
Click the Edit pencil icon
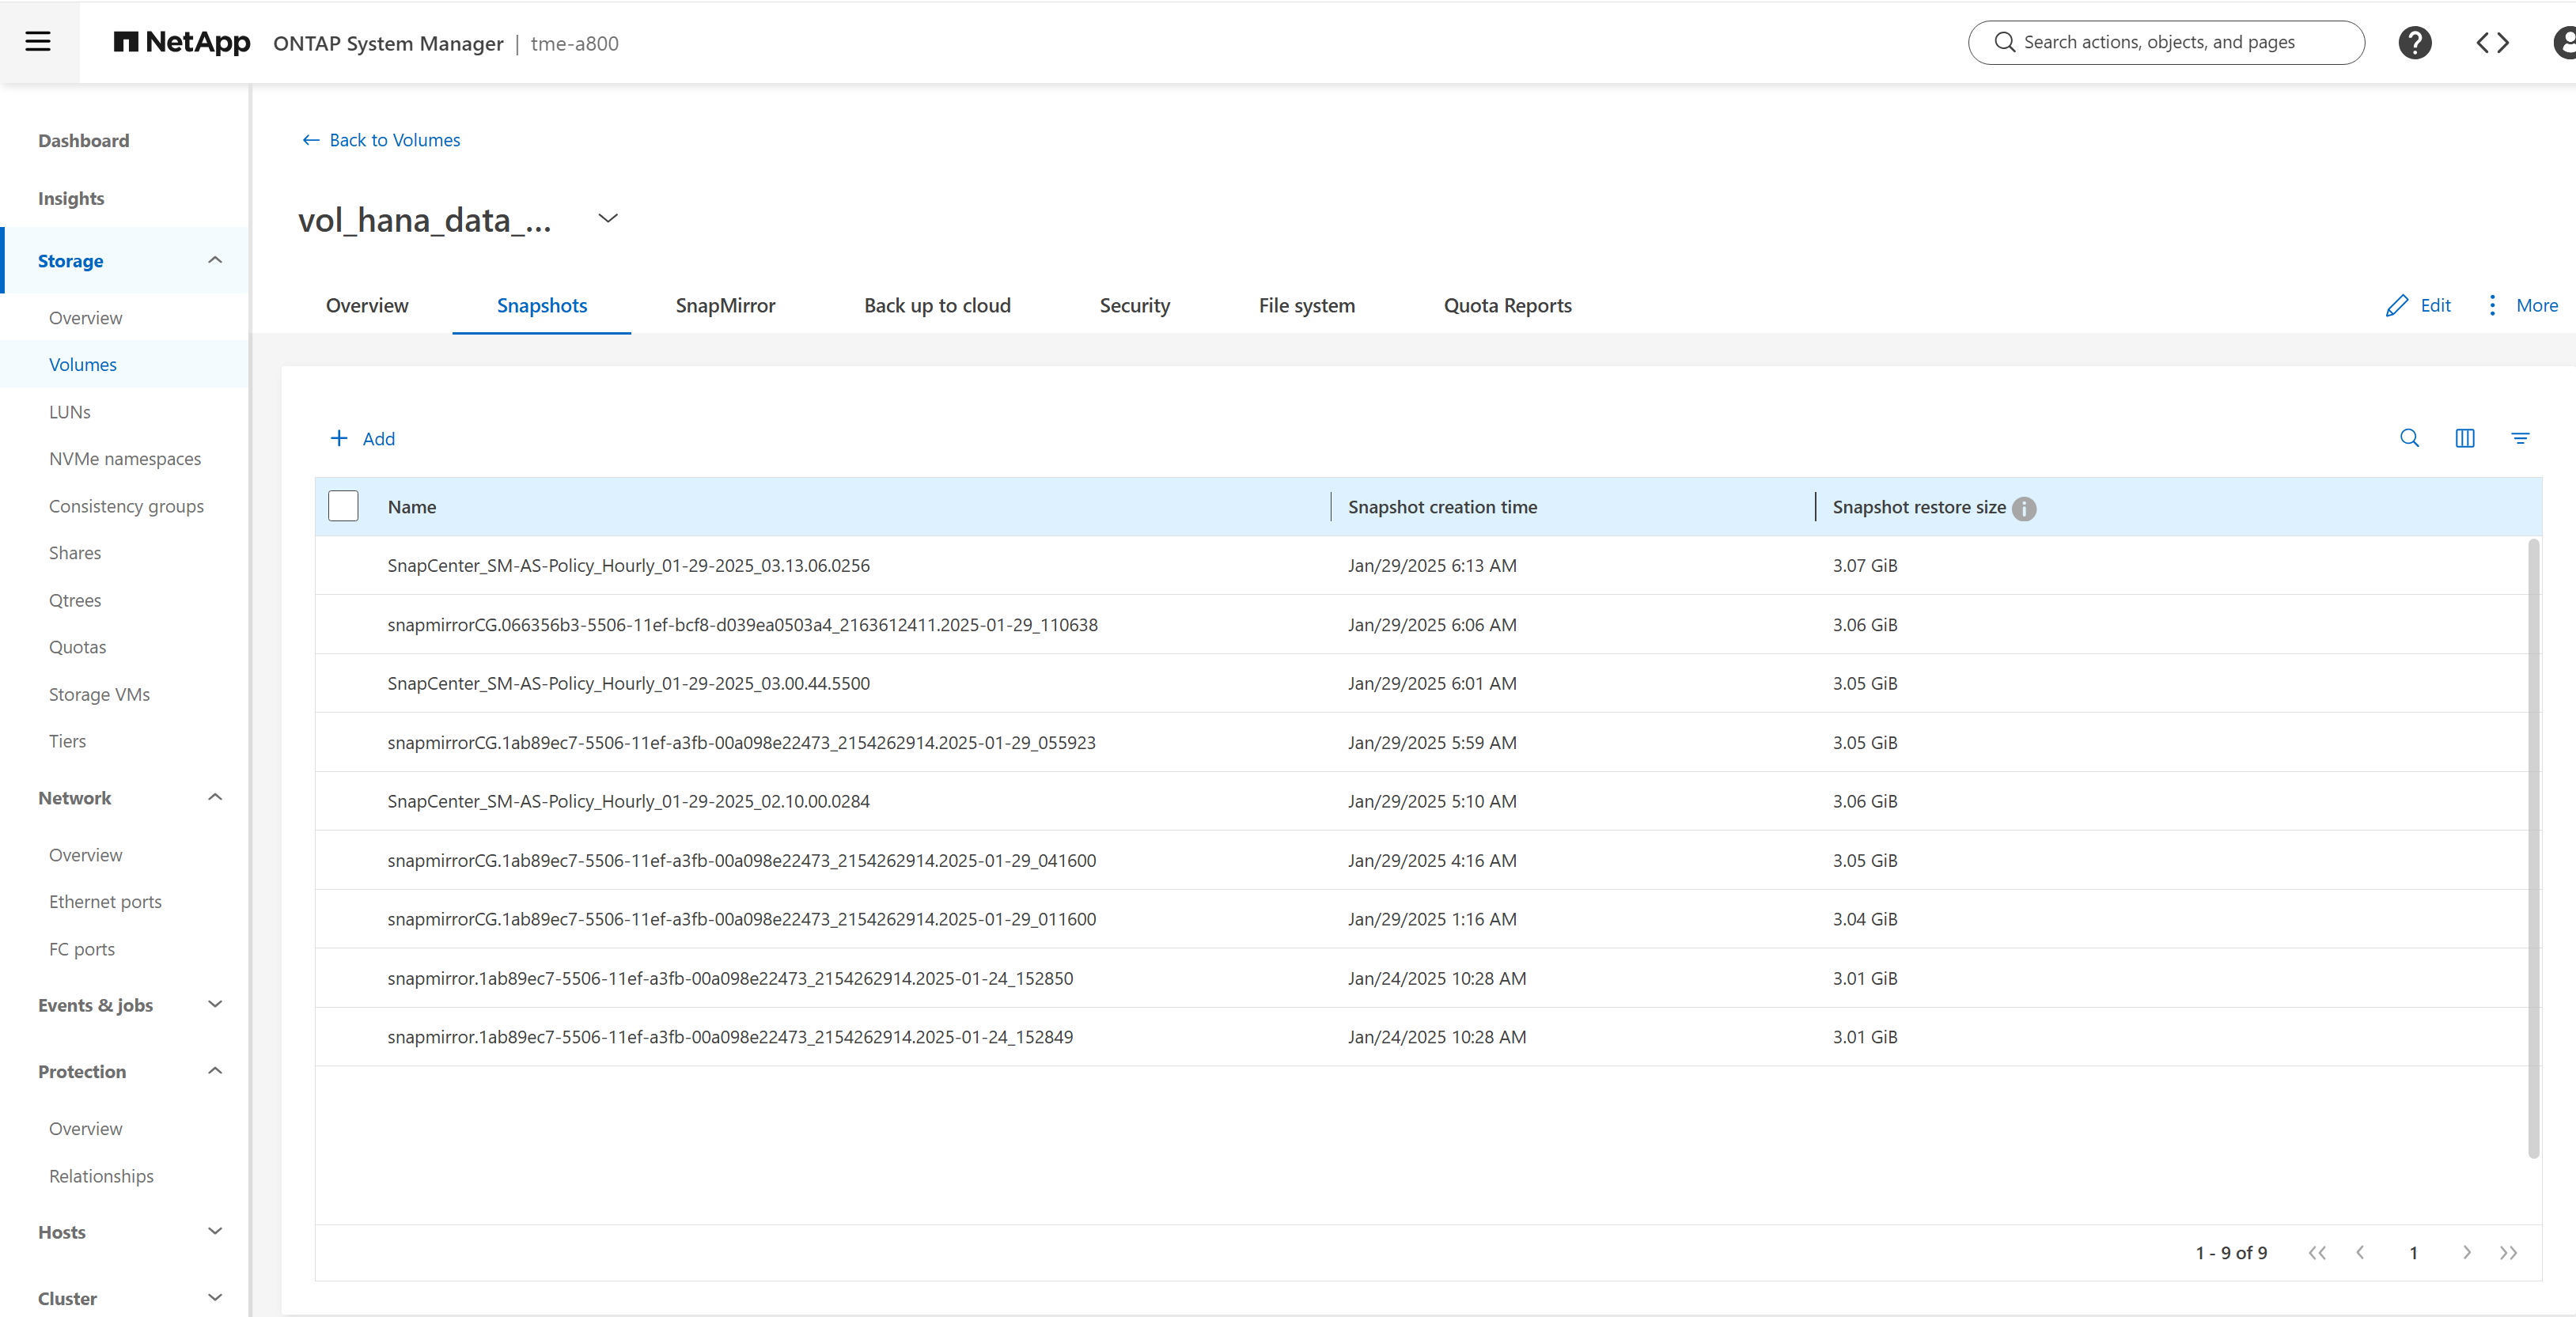2396,306
